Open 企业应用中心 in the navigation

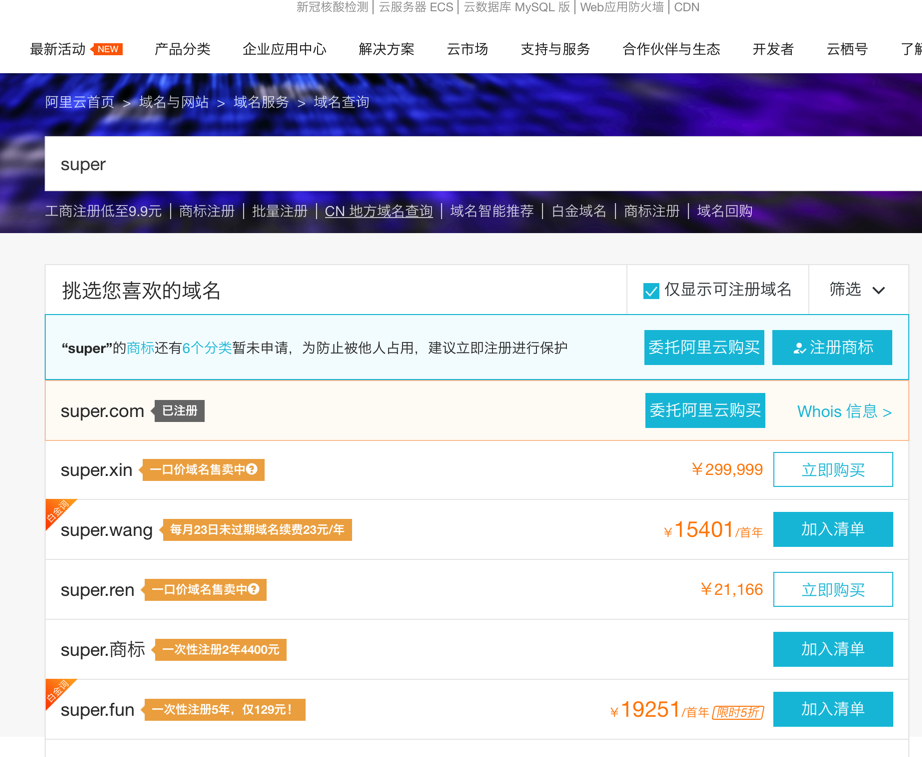(285, 49)
